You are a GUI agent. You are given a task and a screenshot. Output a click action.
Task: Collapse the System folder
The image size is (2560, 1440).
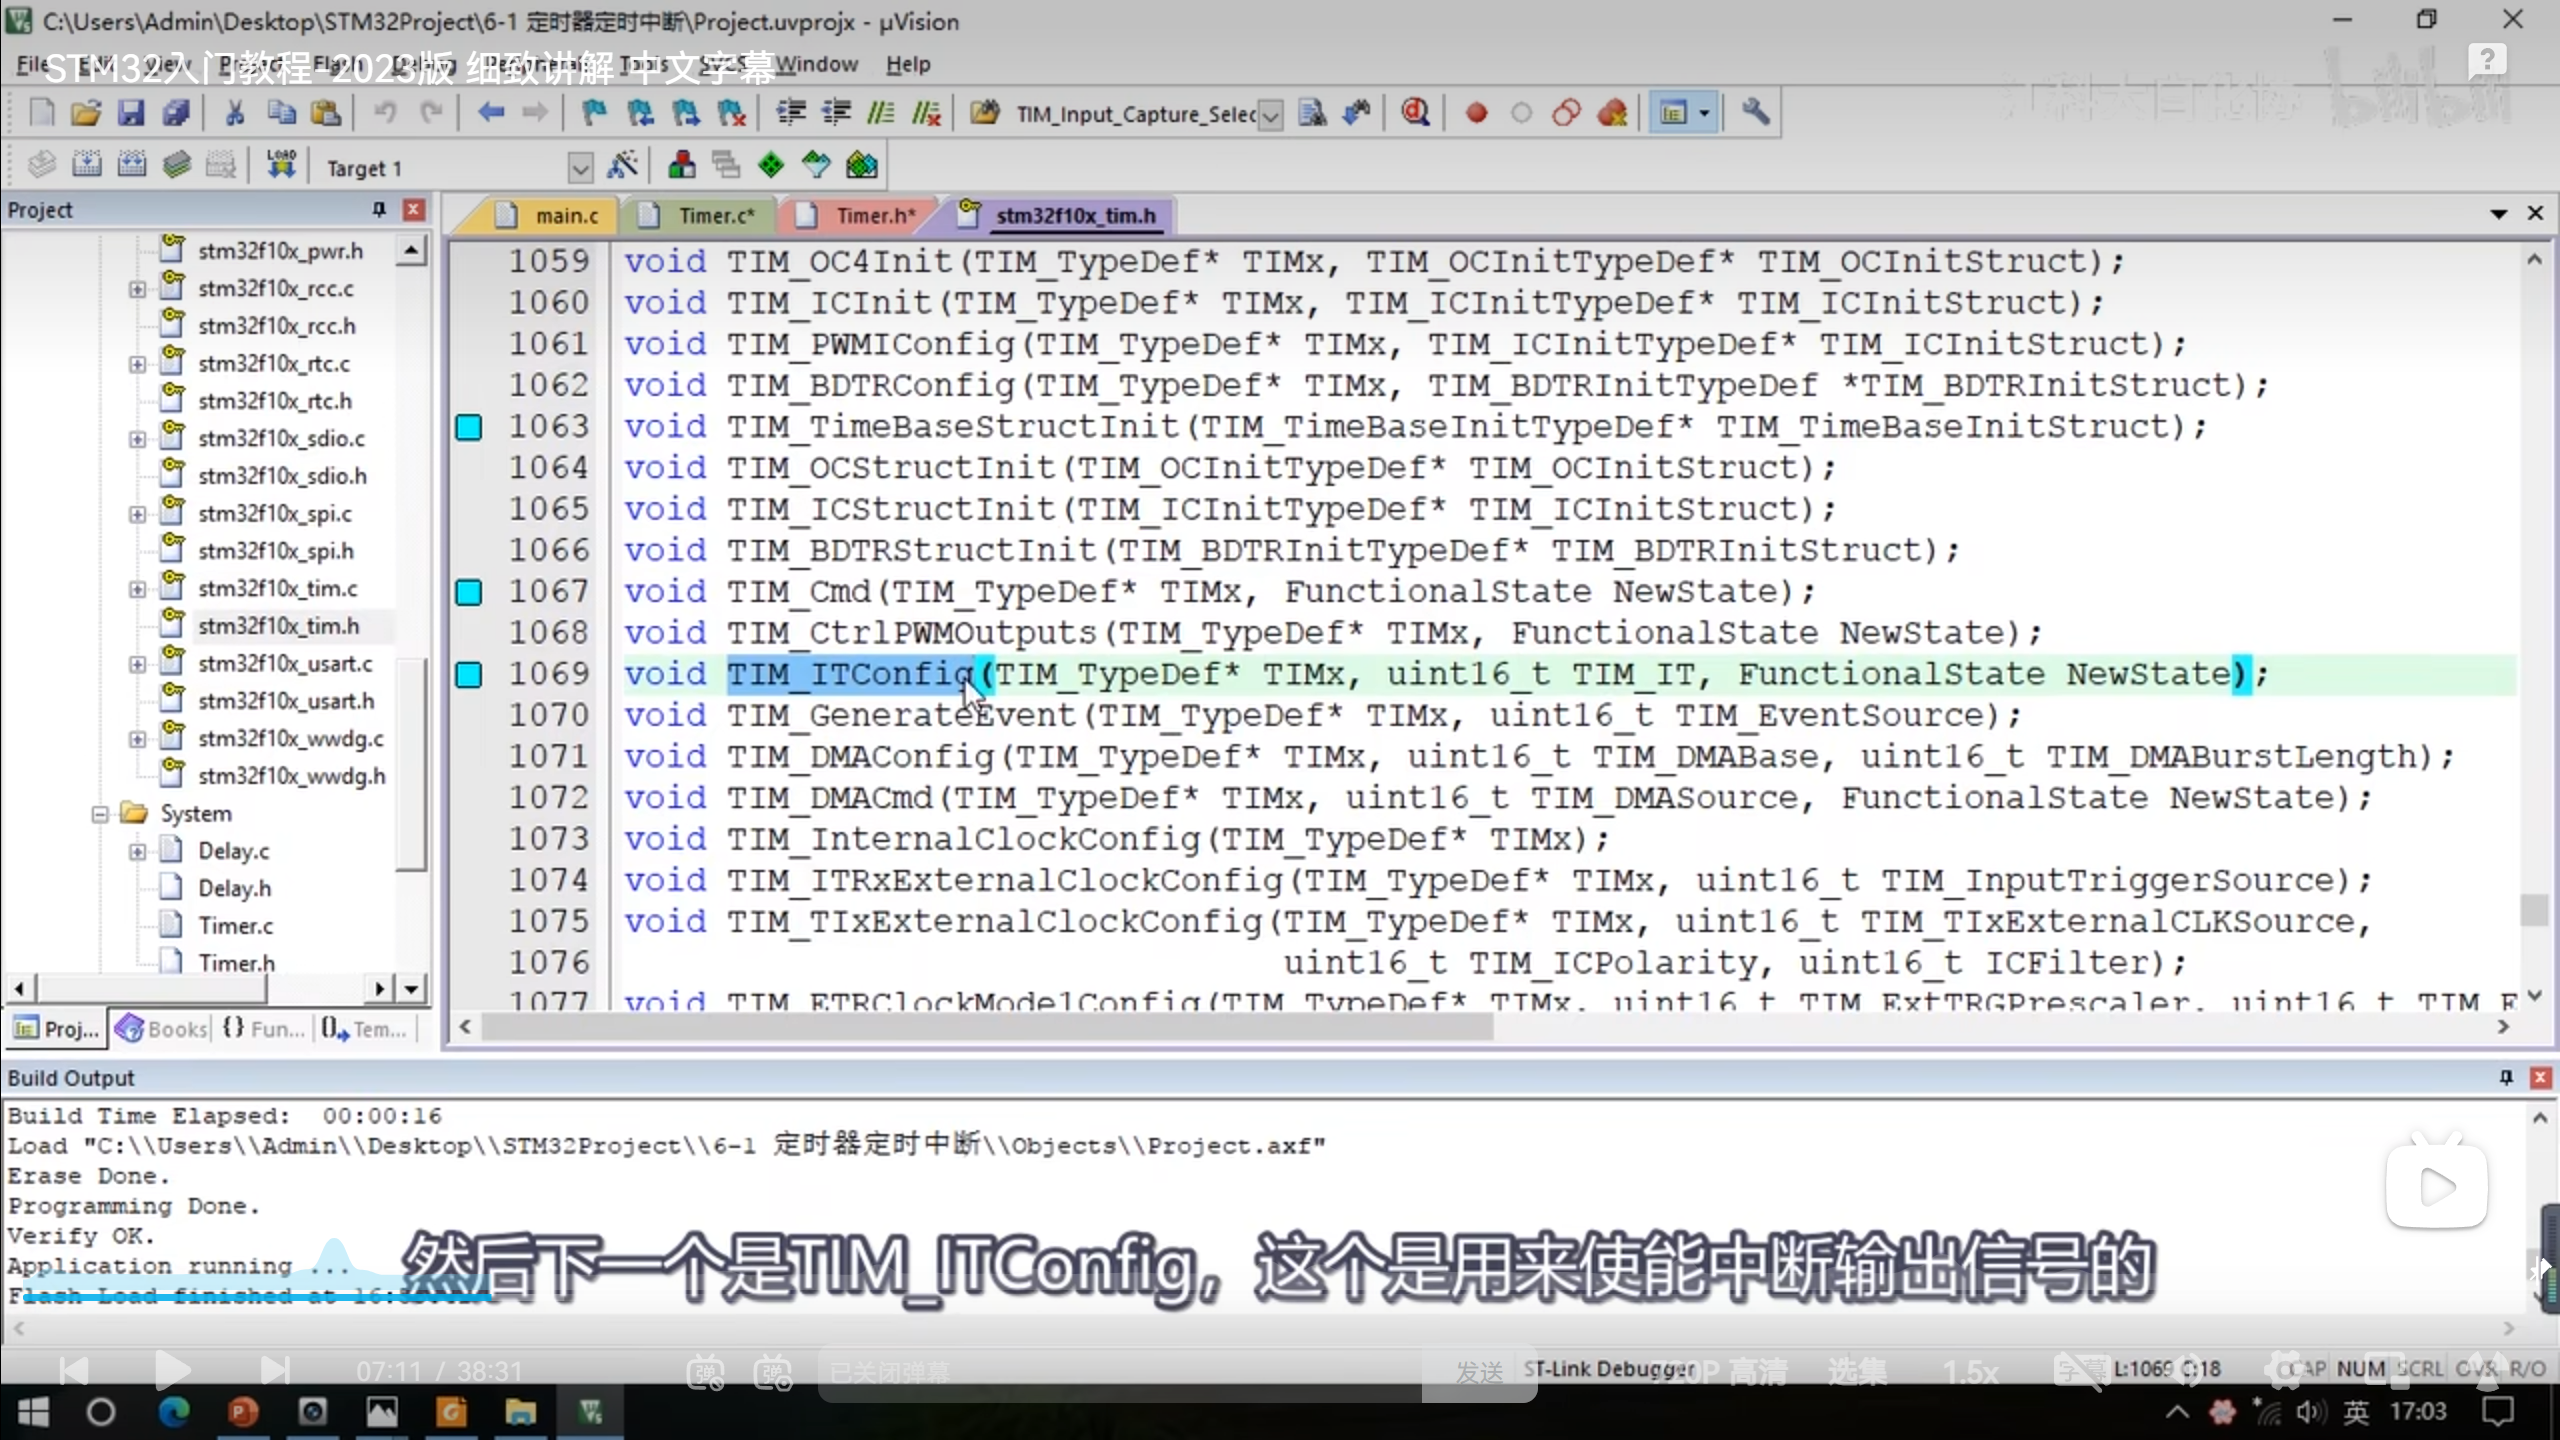(100, 814)
